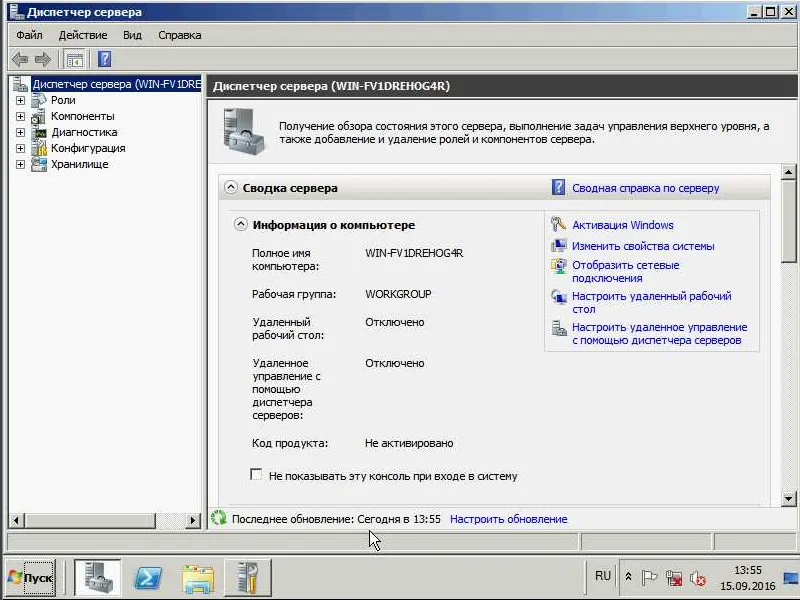Click the vertical scrollbar thumb in content pane

tap(788, 221)
